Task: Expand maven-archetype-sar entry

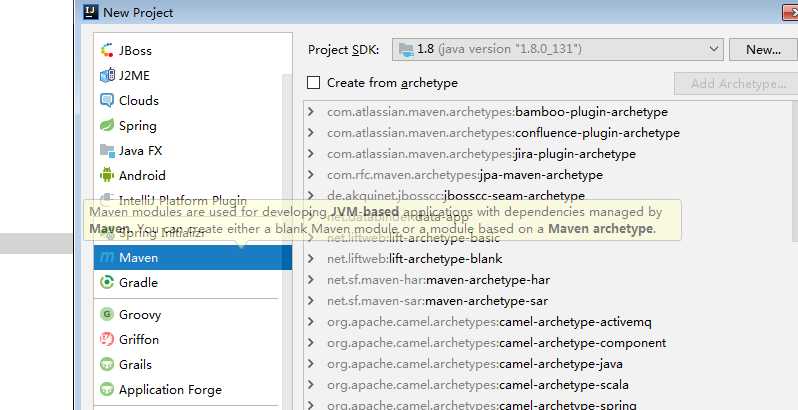Action: [311, 301]
